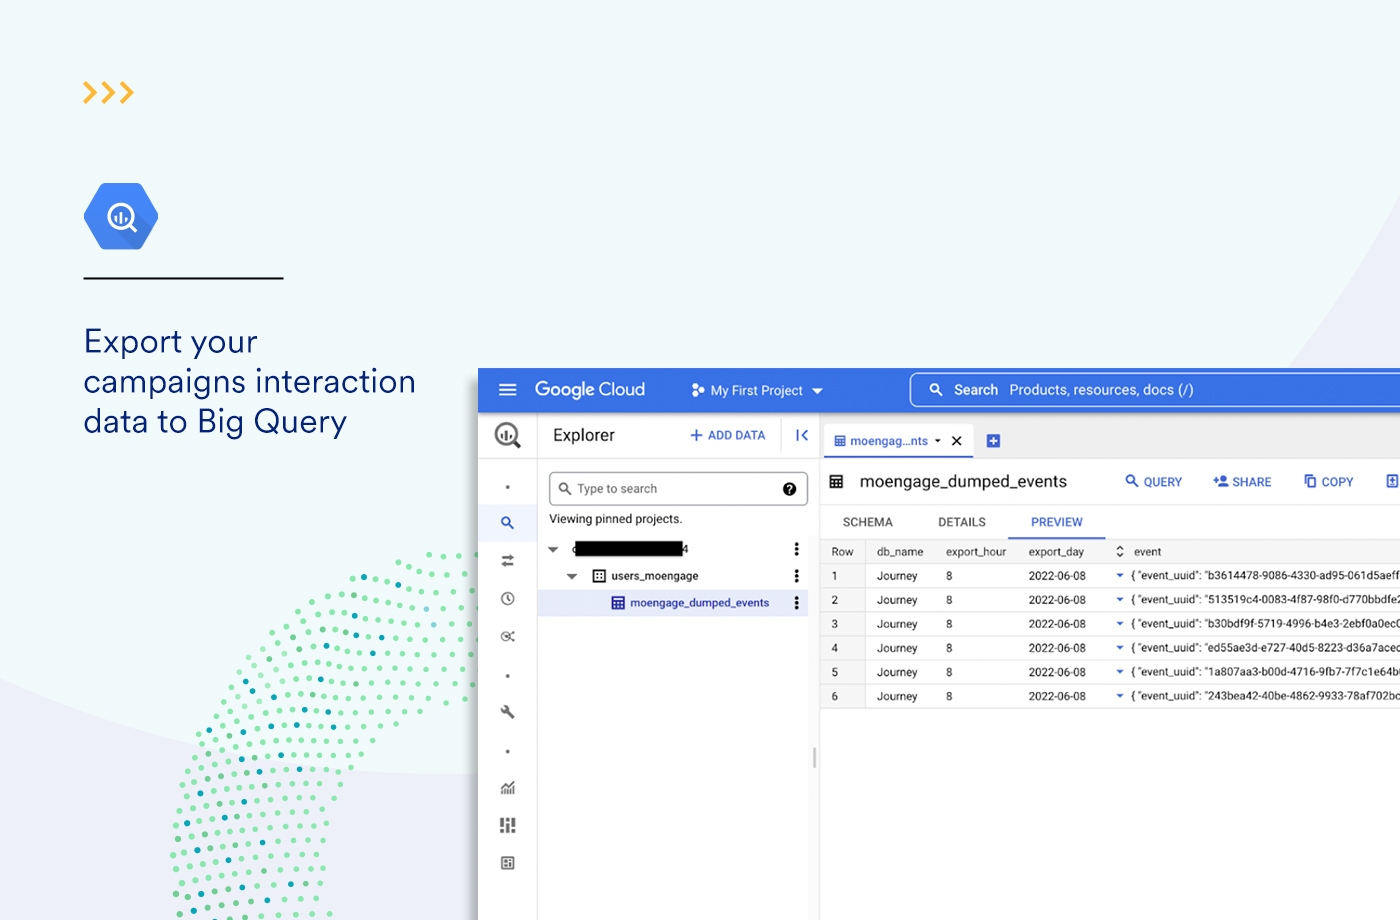Viewport: 1400px width, 920px height.
Task: Collapse the Explorer panel with arrow icon
Action: tap(801, 435)
